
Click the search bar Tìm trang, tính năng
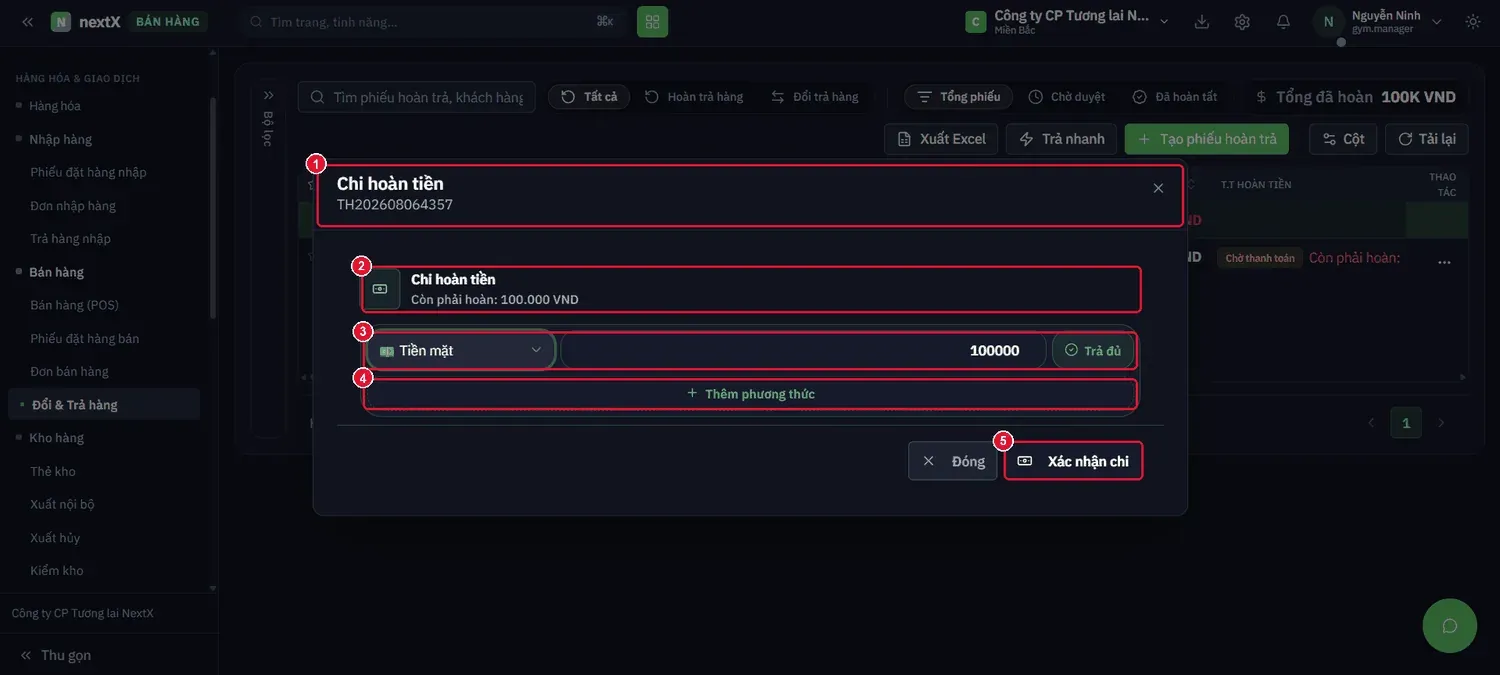pos(431,21)
